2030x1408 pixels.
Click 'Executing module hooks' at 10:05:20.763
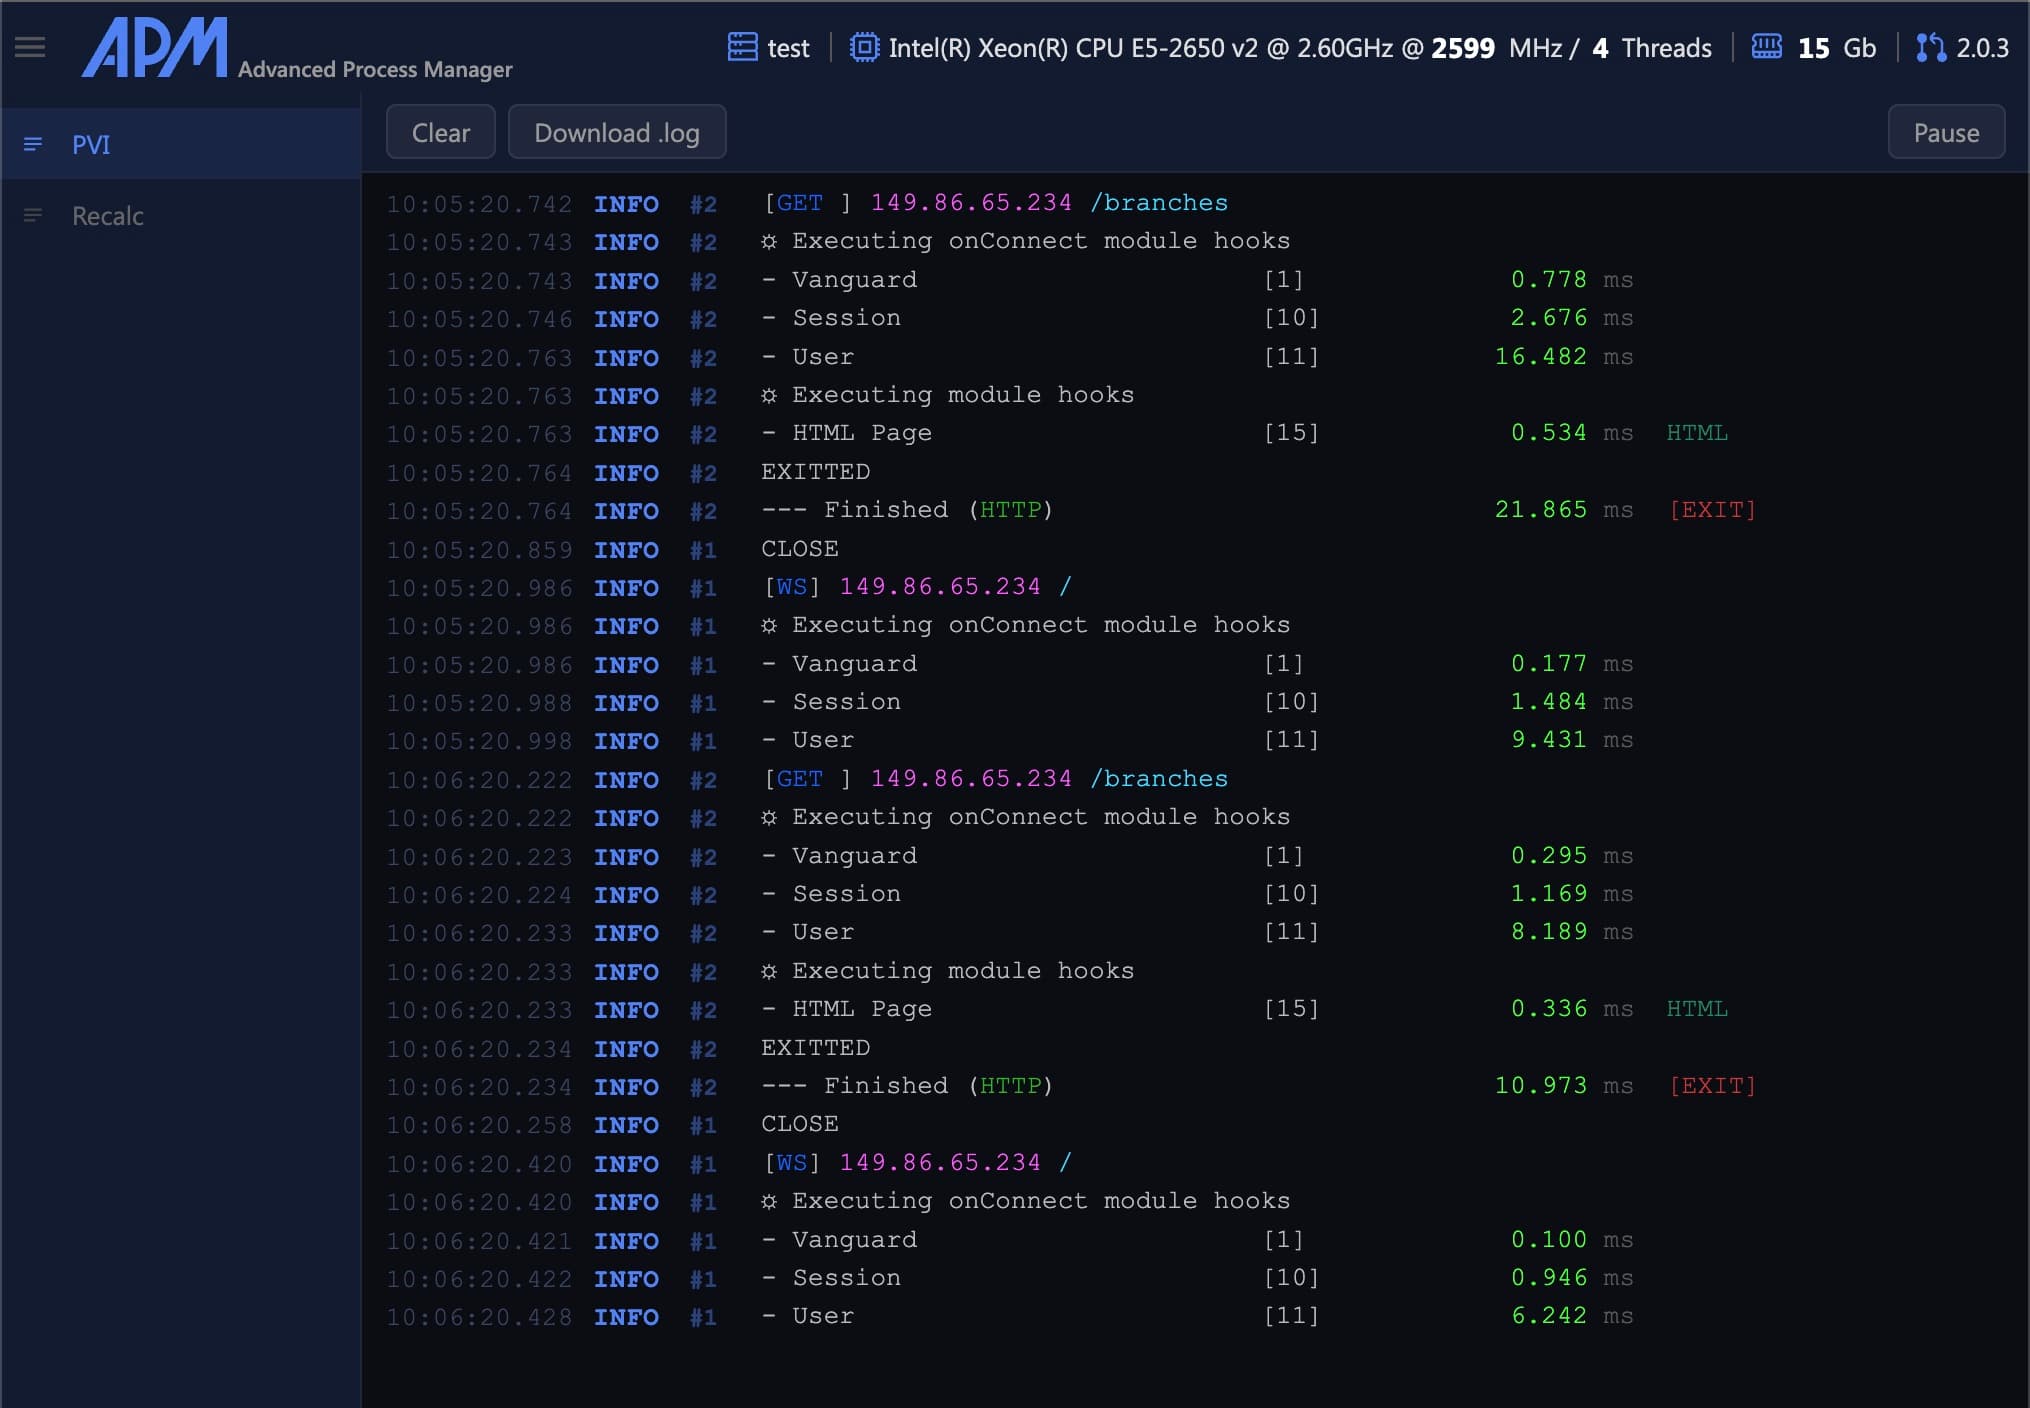pyautogui.click(x=963, y=395)
